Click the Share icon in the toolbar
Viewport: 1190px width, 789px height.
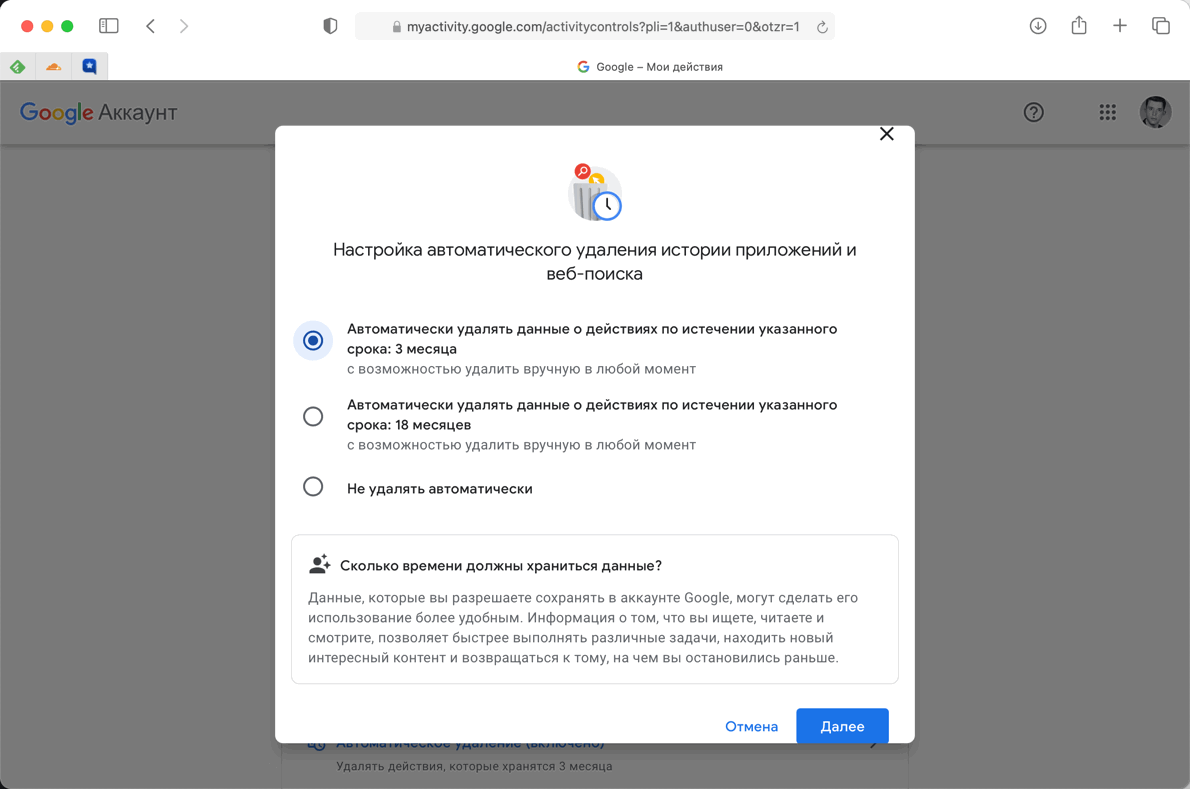coord(1079,25)
